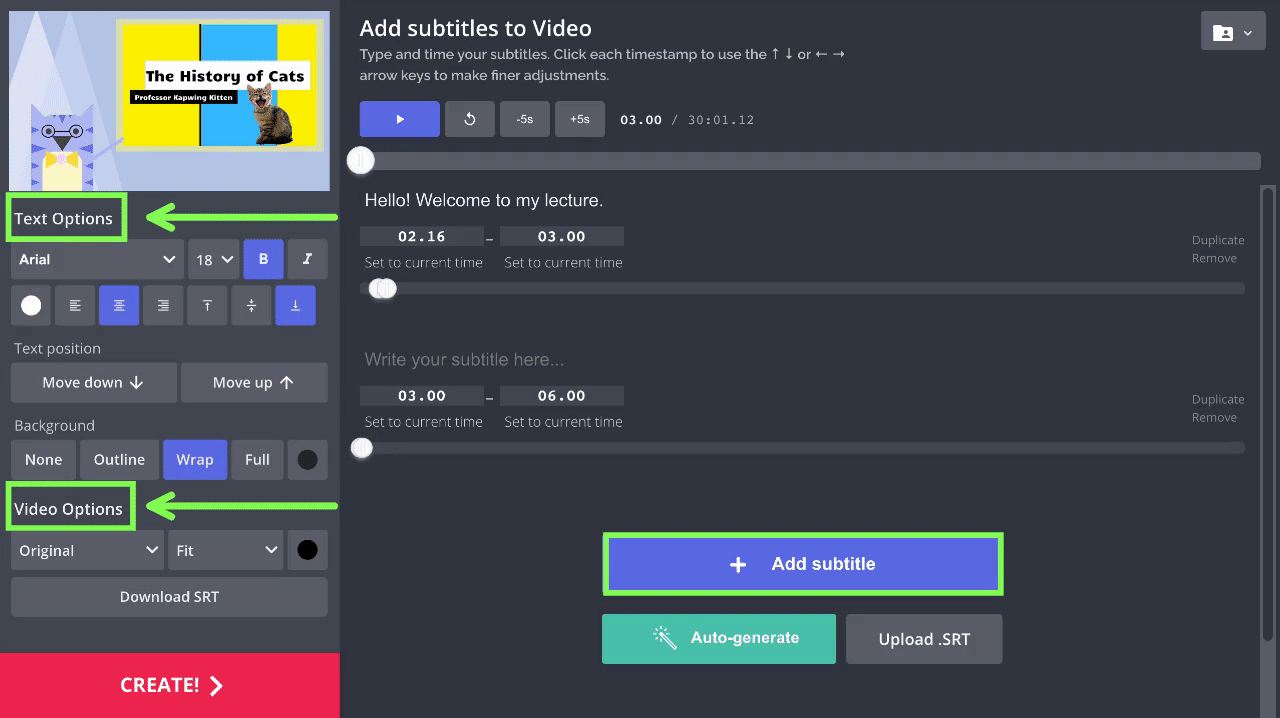The height and width of the screenshot is (718, 1280).
Task: Click the Add subtitle button
Action: point(802,564)
